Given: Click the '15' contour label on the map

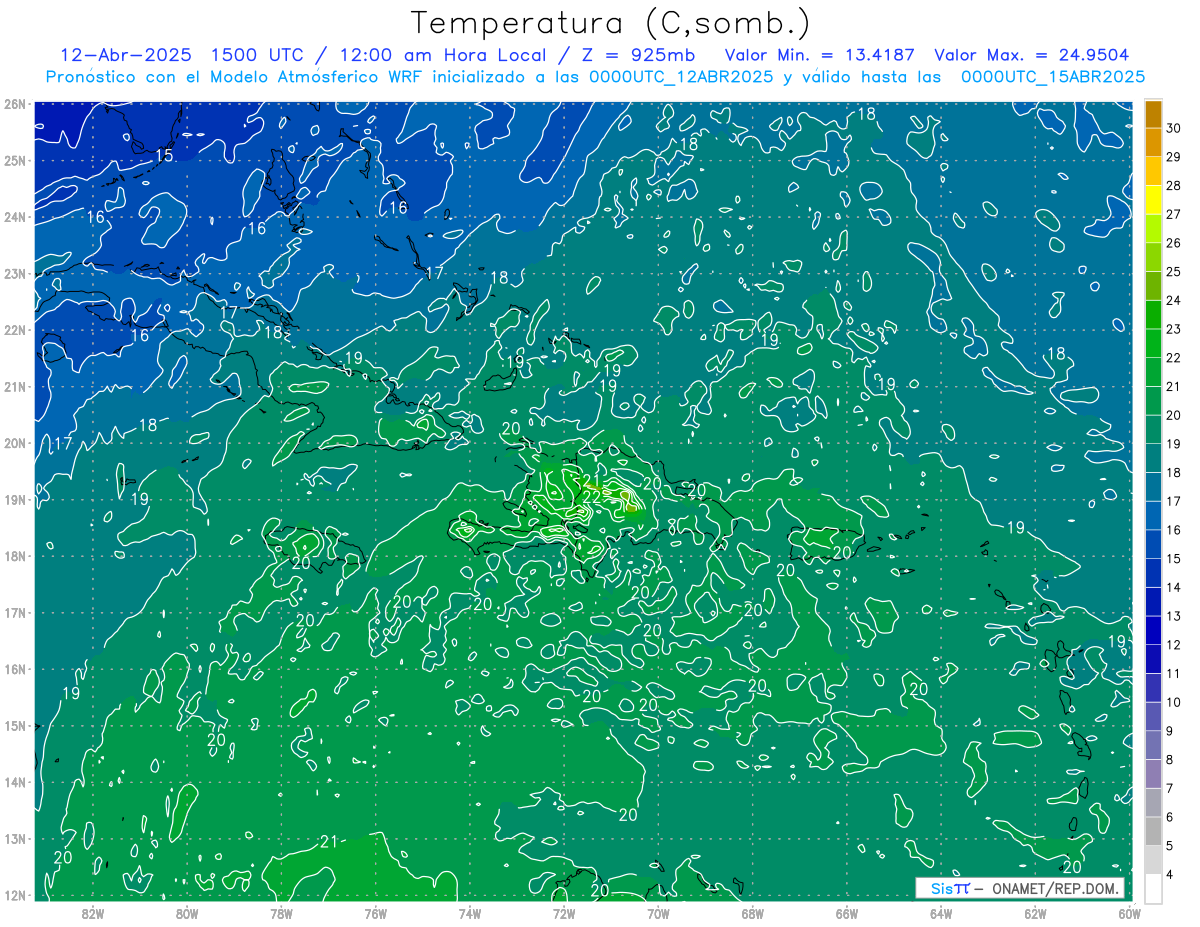Looking at the screenshot, I should coord(164,157).
